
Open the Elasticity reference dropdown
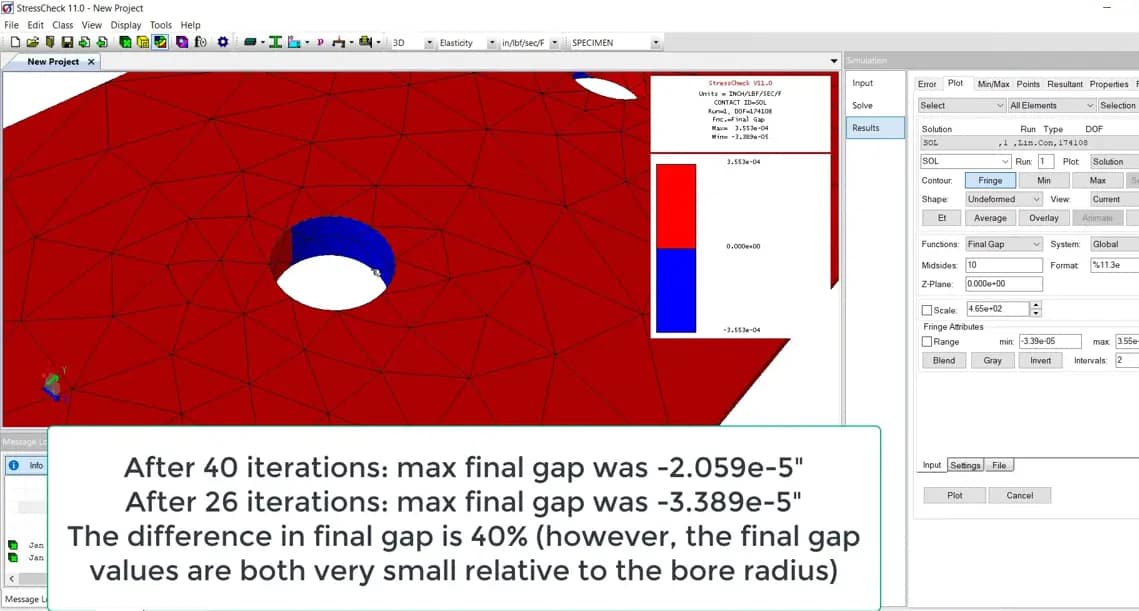465,42
